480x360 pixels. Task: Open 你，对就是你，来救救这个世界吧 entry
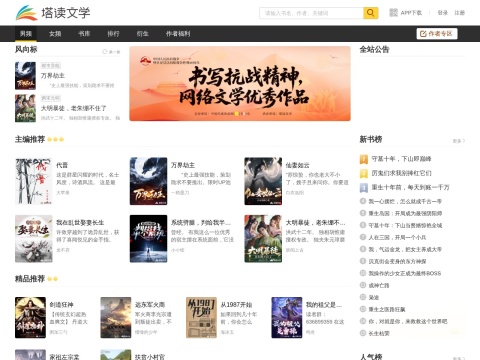pos(408,321)
